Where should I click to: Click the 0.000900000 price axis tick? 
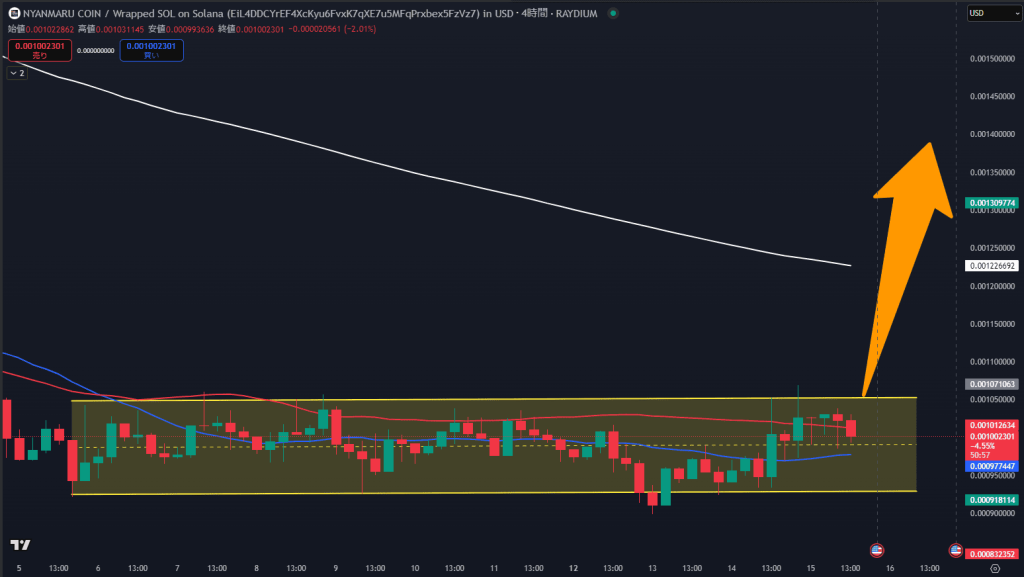point(992,514)
